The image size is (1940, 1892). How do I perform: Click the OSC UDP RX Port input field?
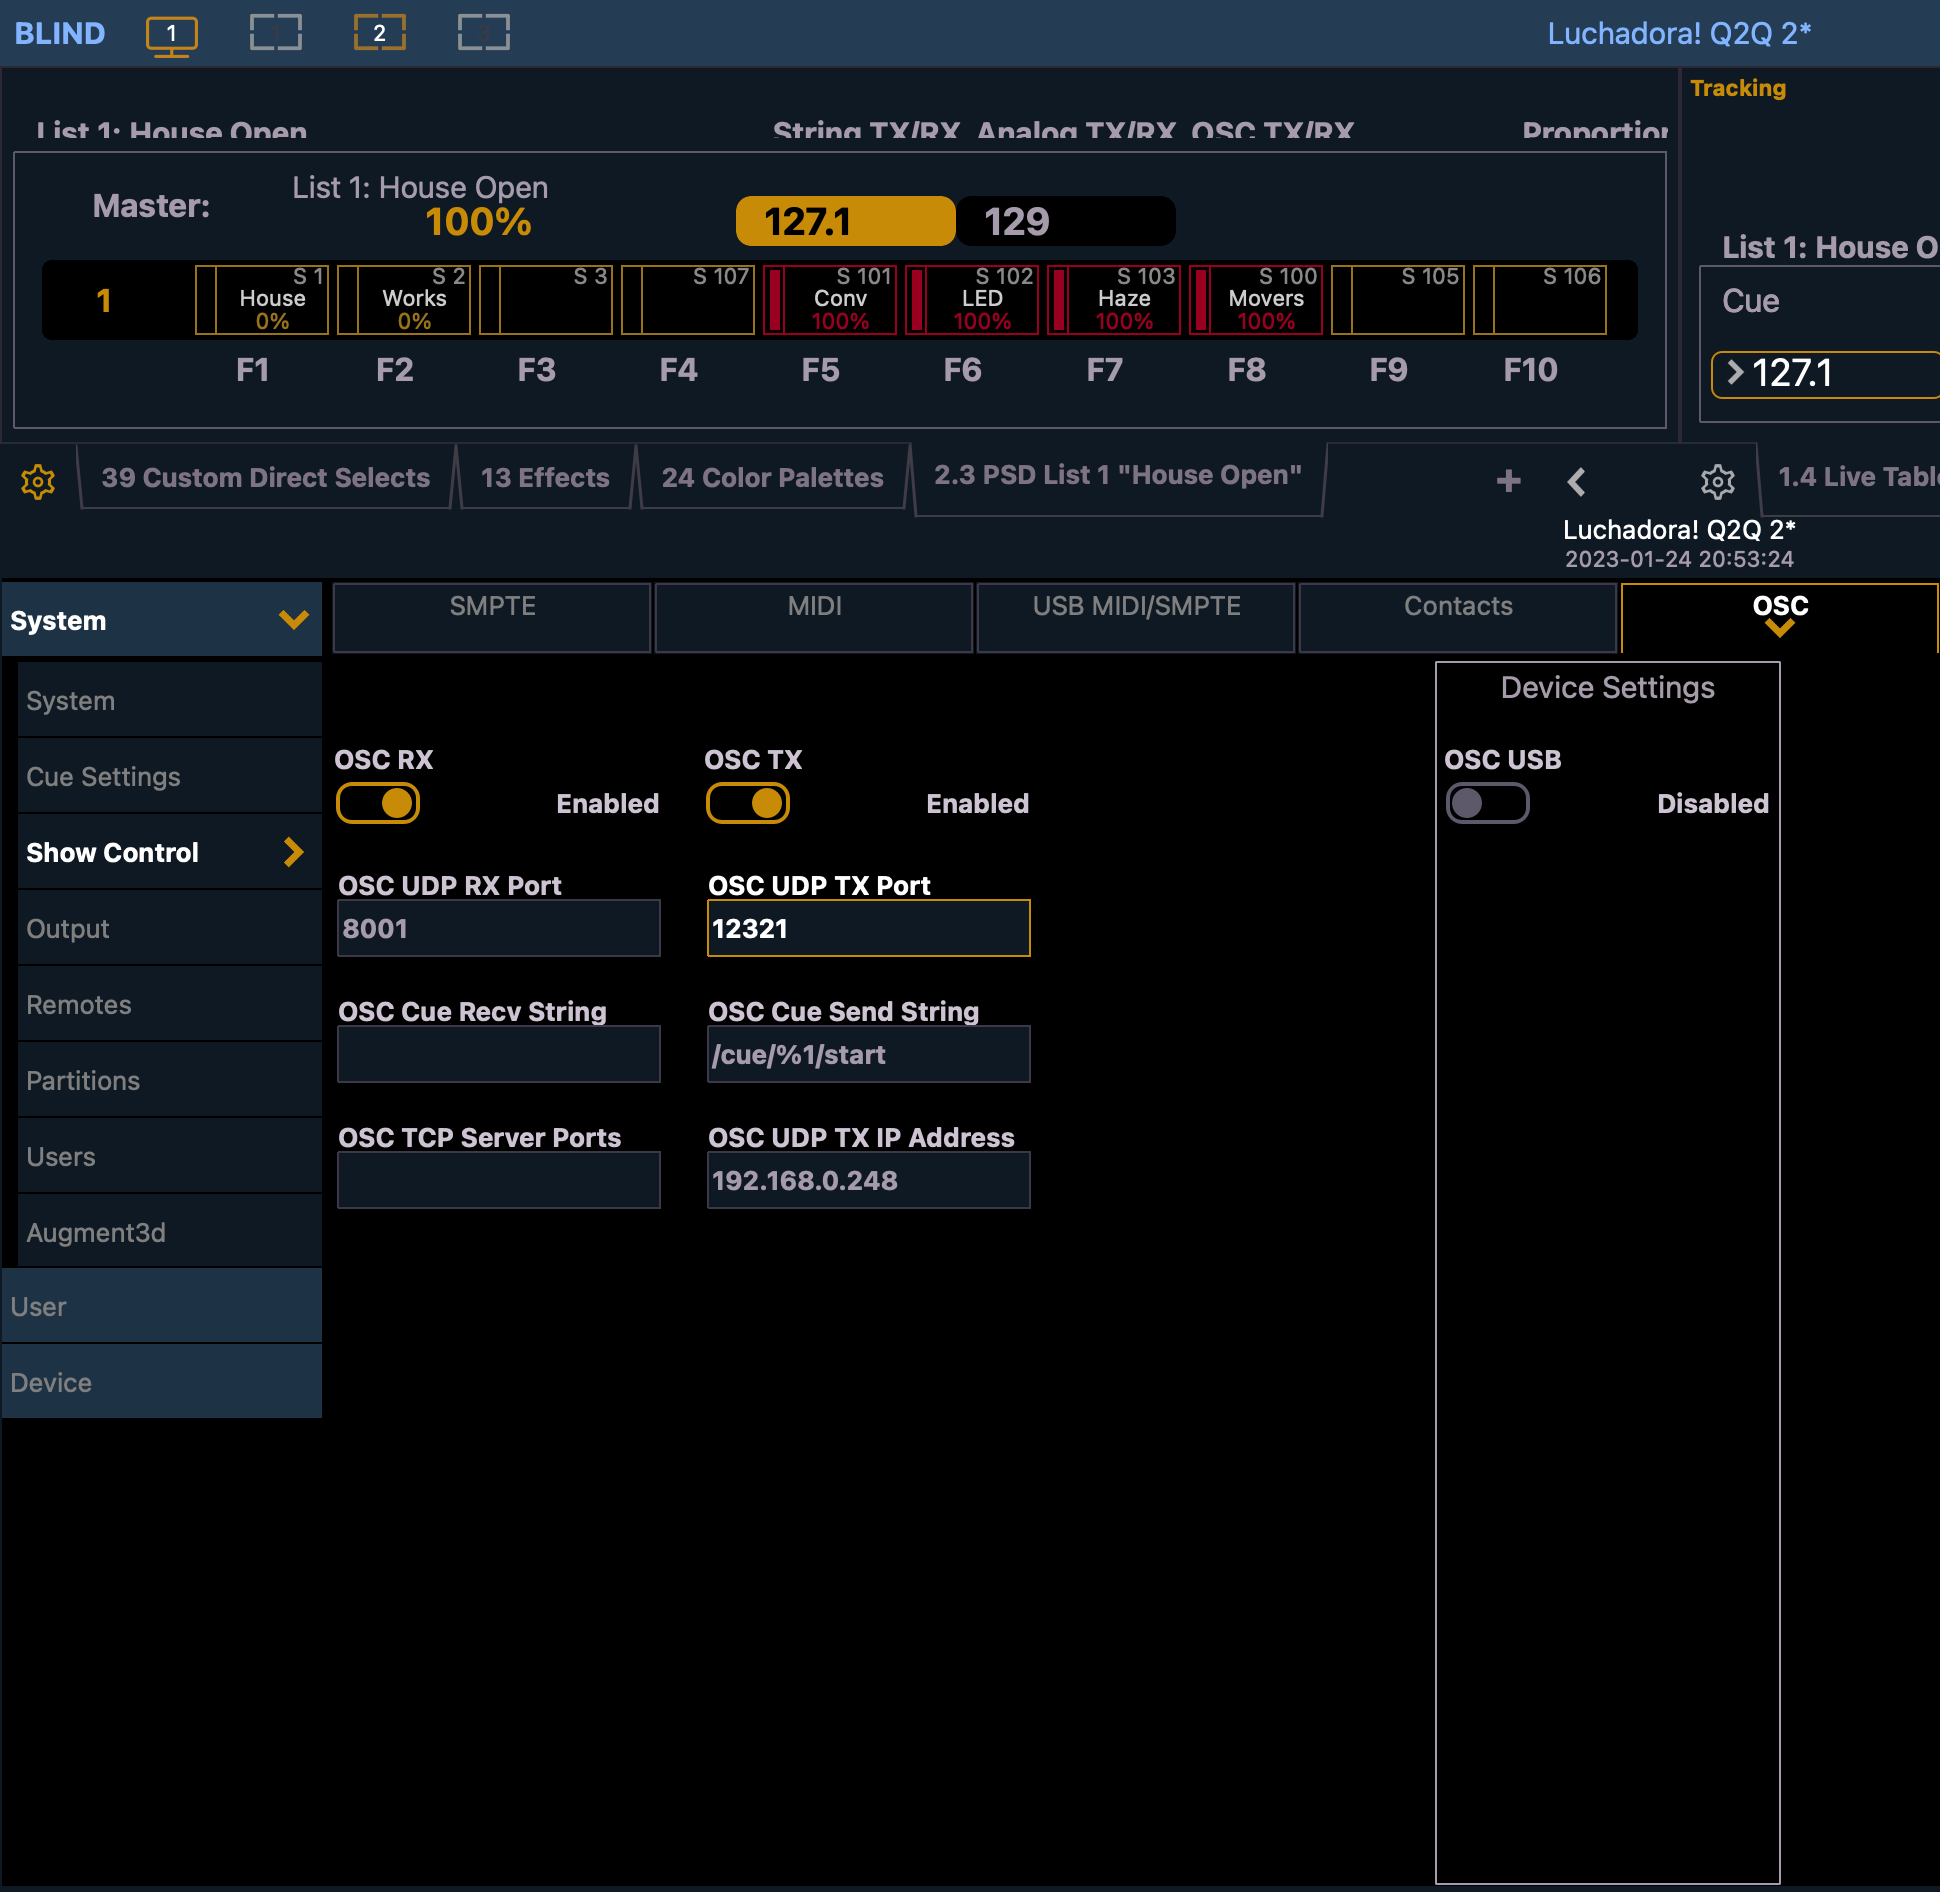pyautogui.click(x=498, y=928)
